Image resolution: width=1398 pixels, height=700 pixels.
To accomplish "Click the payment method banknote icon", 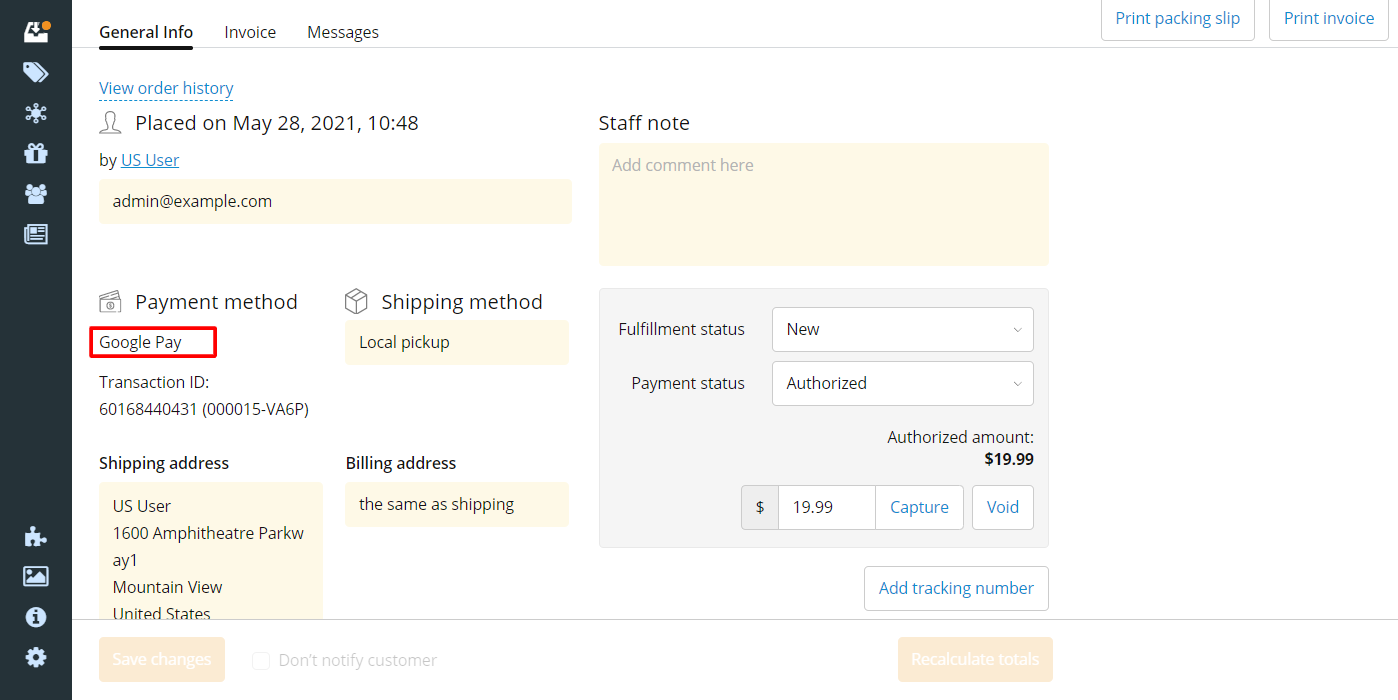I will (x=110, y=302).
